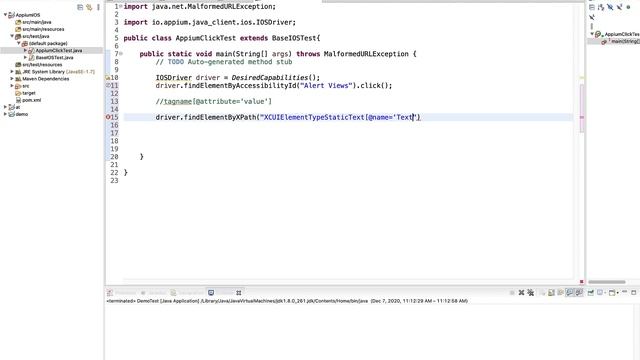Expand JRE System Library node
The image size is (640, 360).
12,72
